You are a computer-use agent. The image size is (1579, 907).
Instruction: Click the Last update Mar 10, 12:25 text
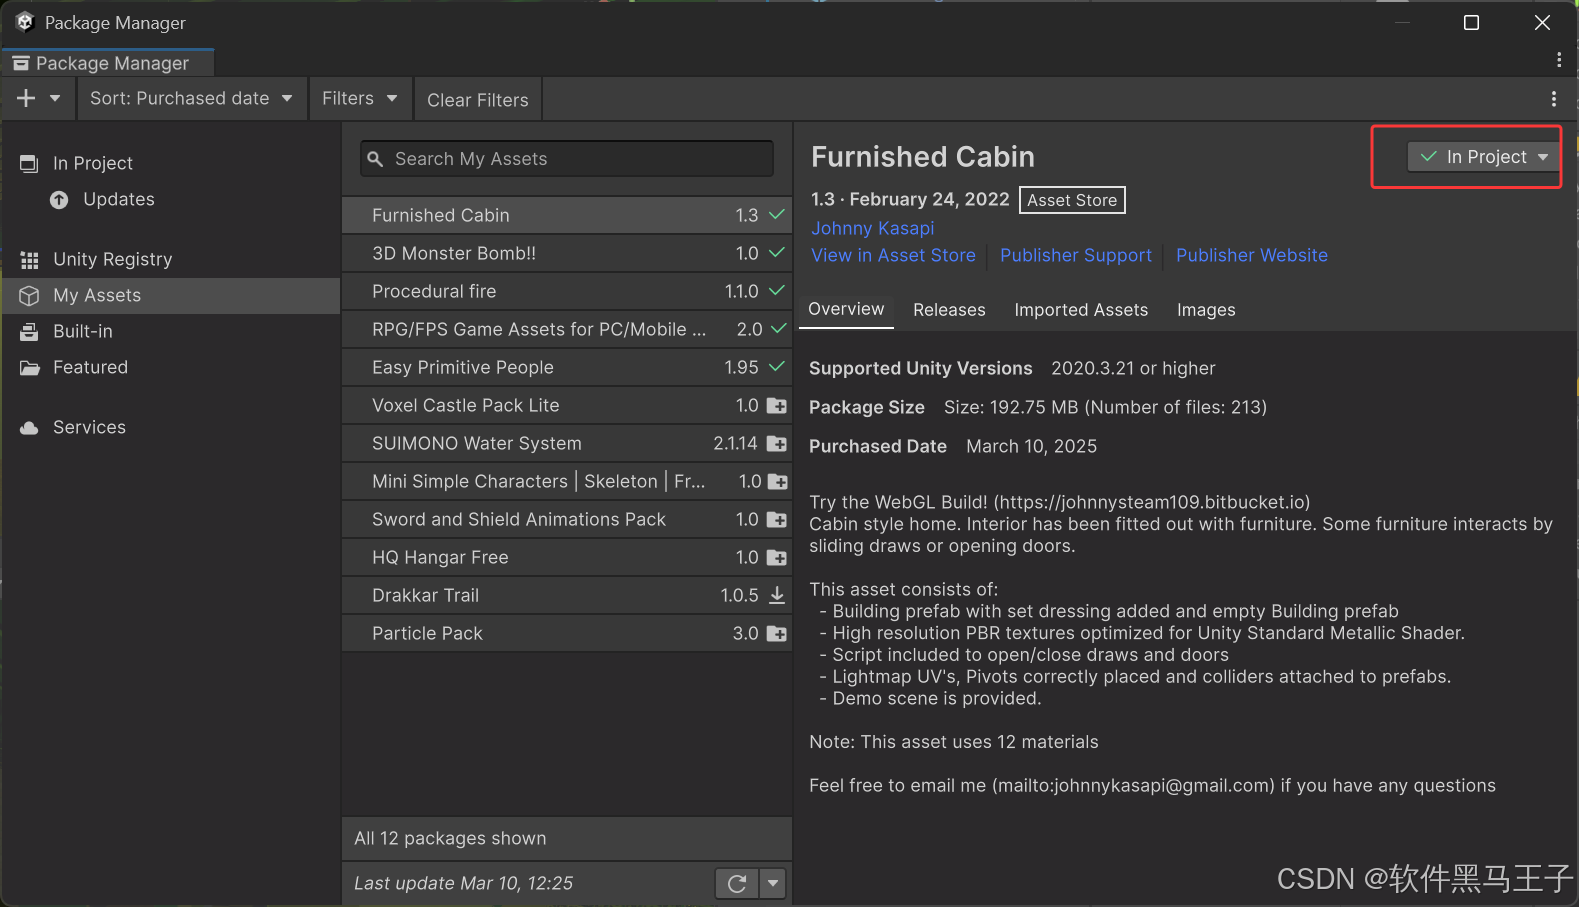[463, 883]
